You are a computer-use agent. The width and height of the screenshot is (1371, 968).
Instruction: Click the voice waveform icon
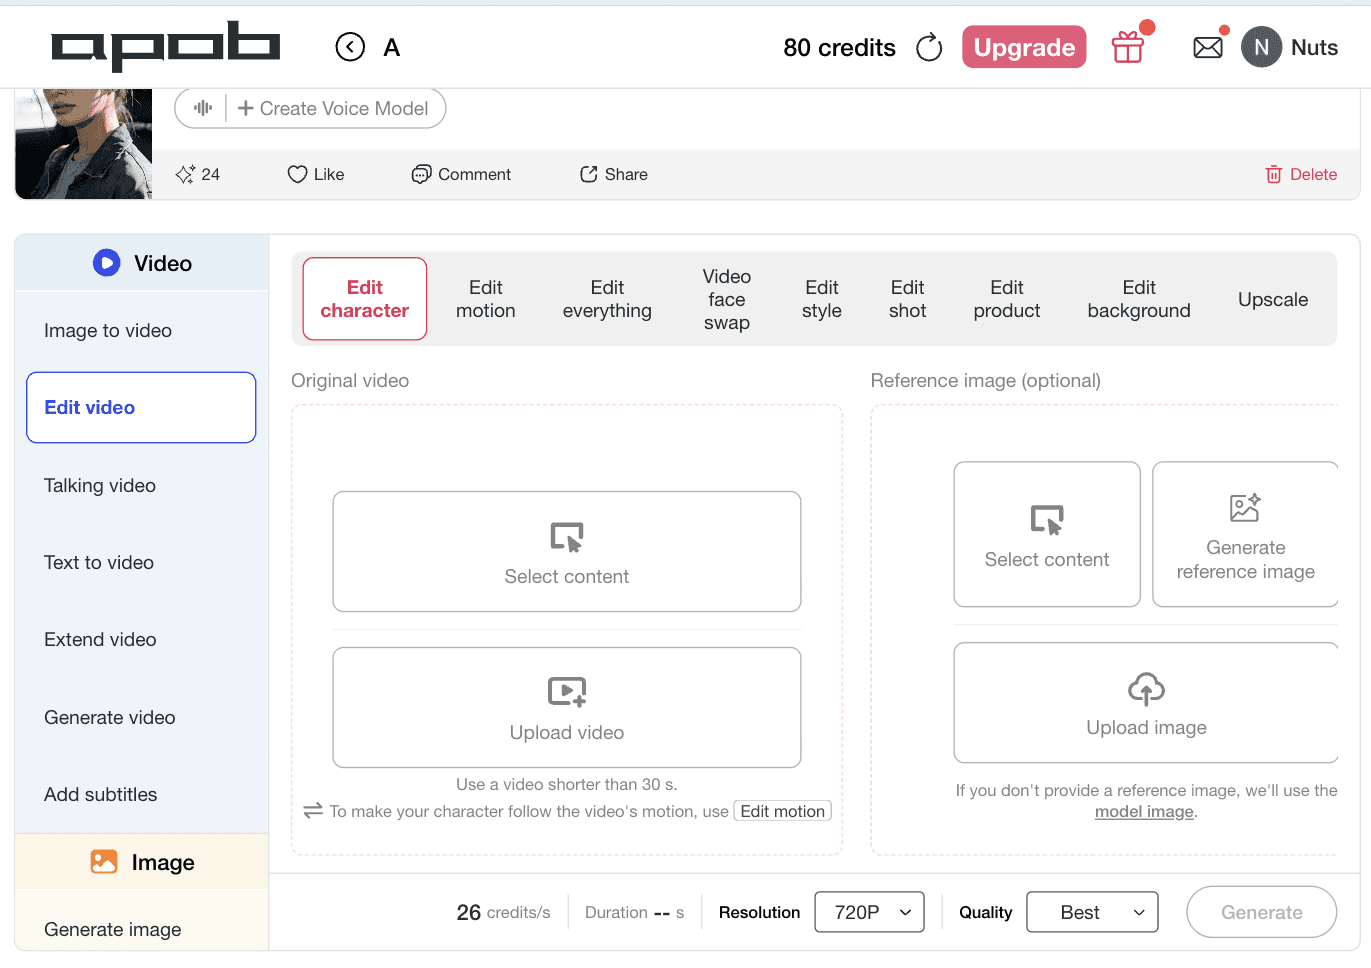[x=203, y=108]
